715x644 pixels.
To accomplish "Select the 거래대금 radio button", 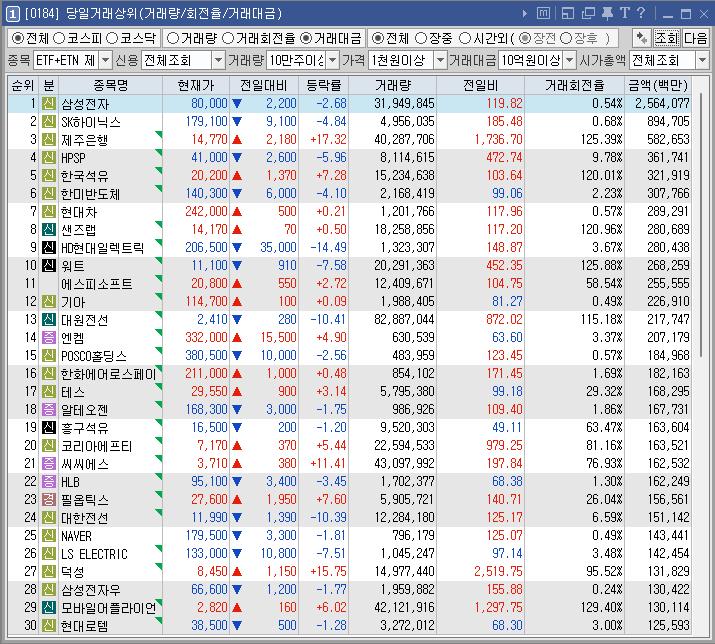I will click(306, 38).
